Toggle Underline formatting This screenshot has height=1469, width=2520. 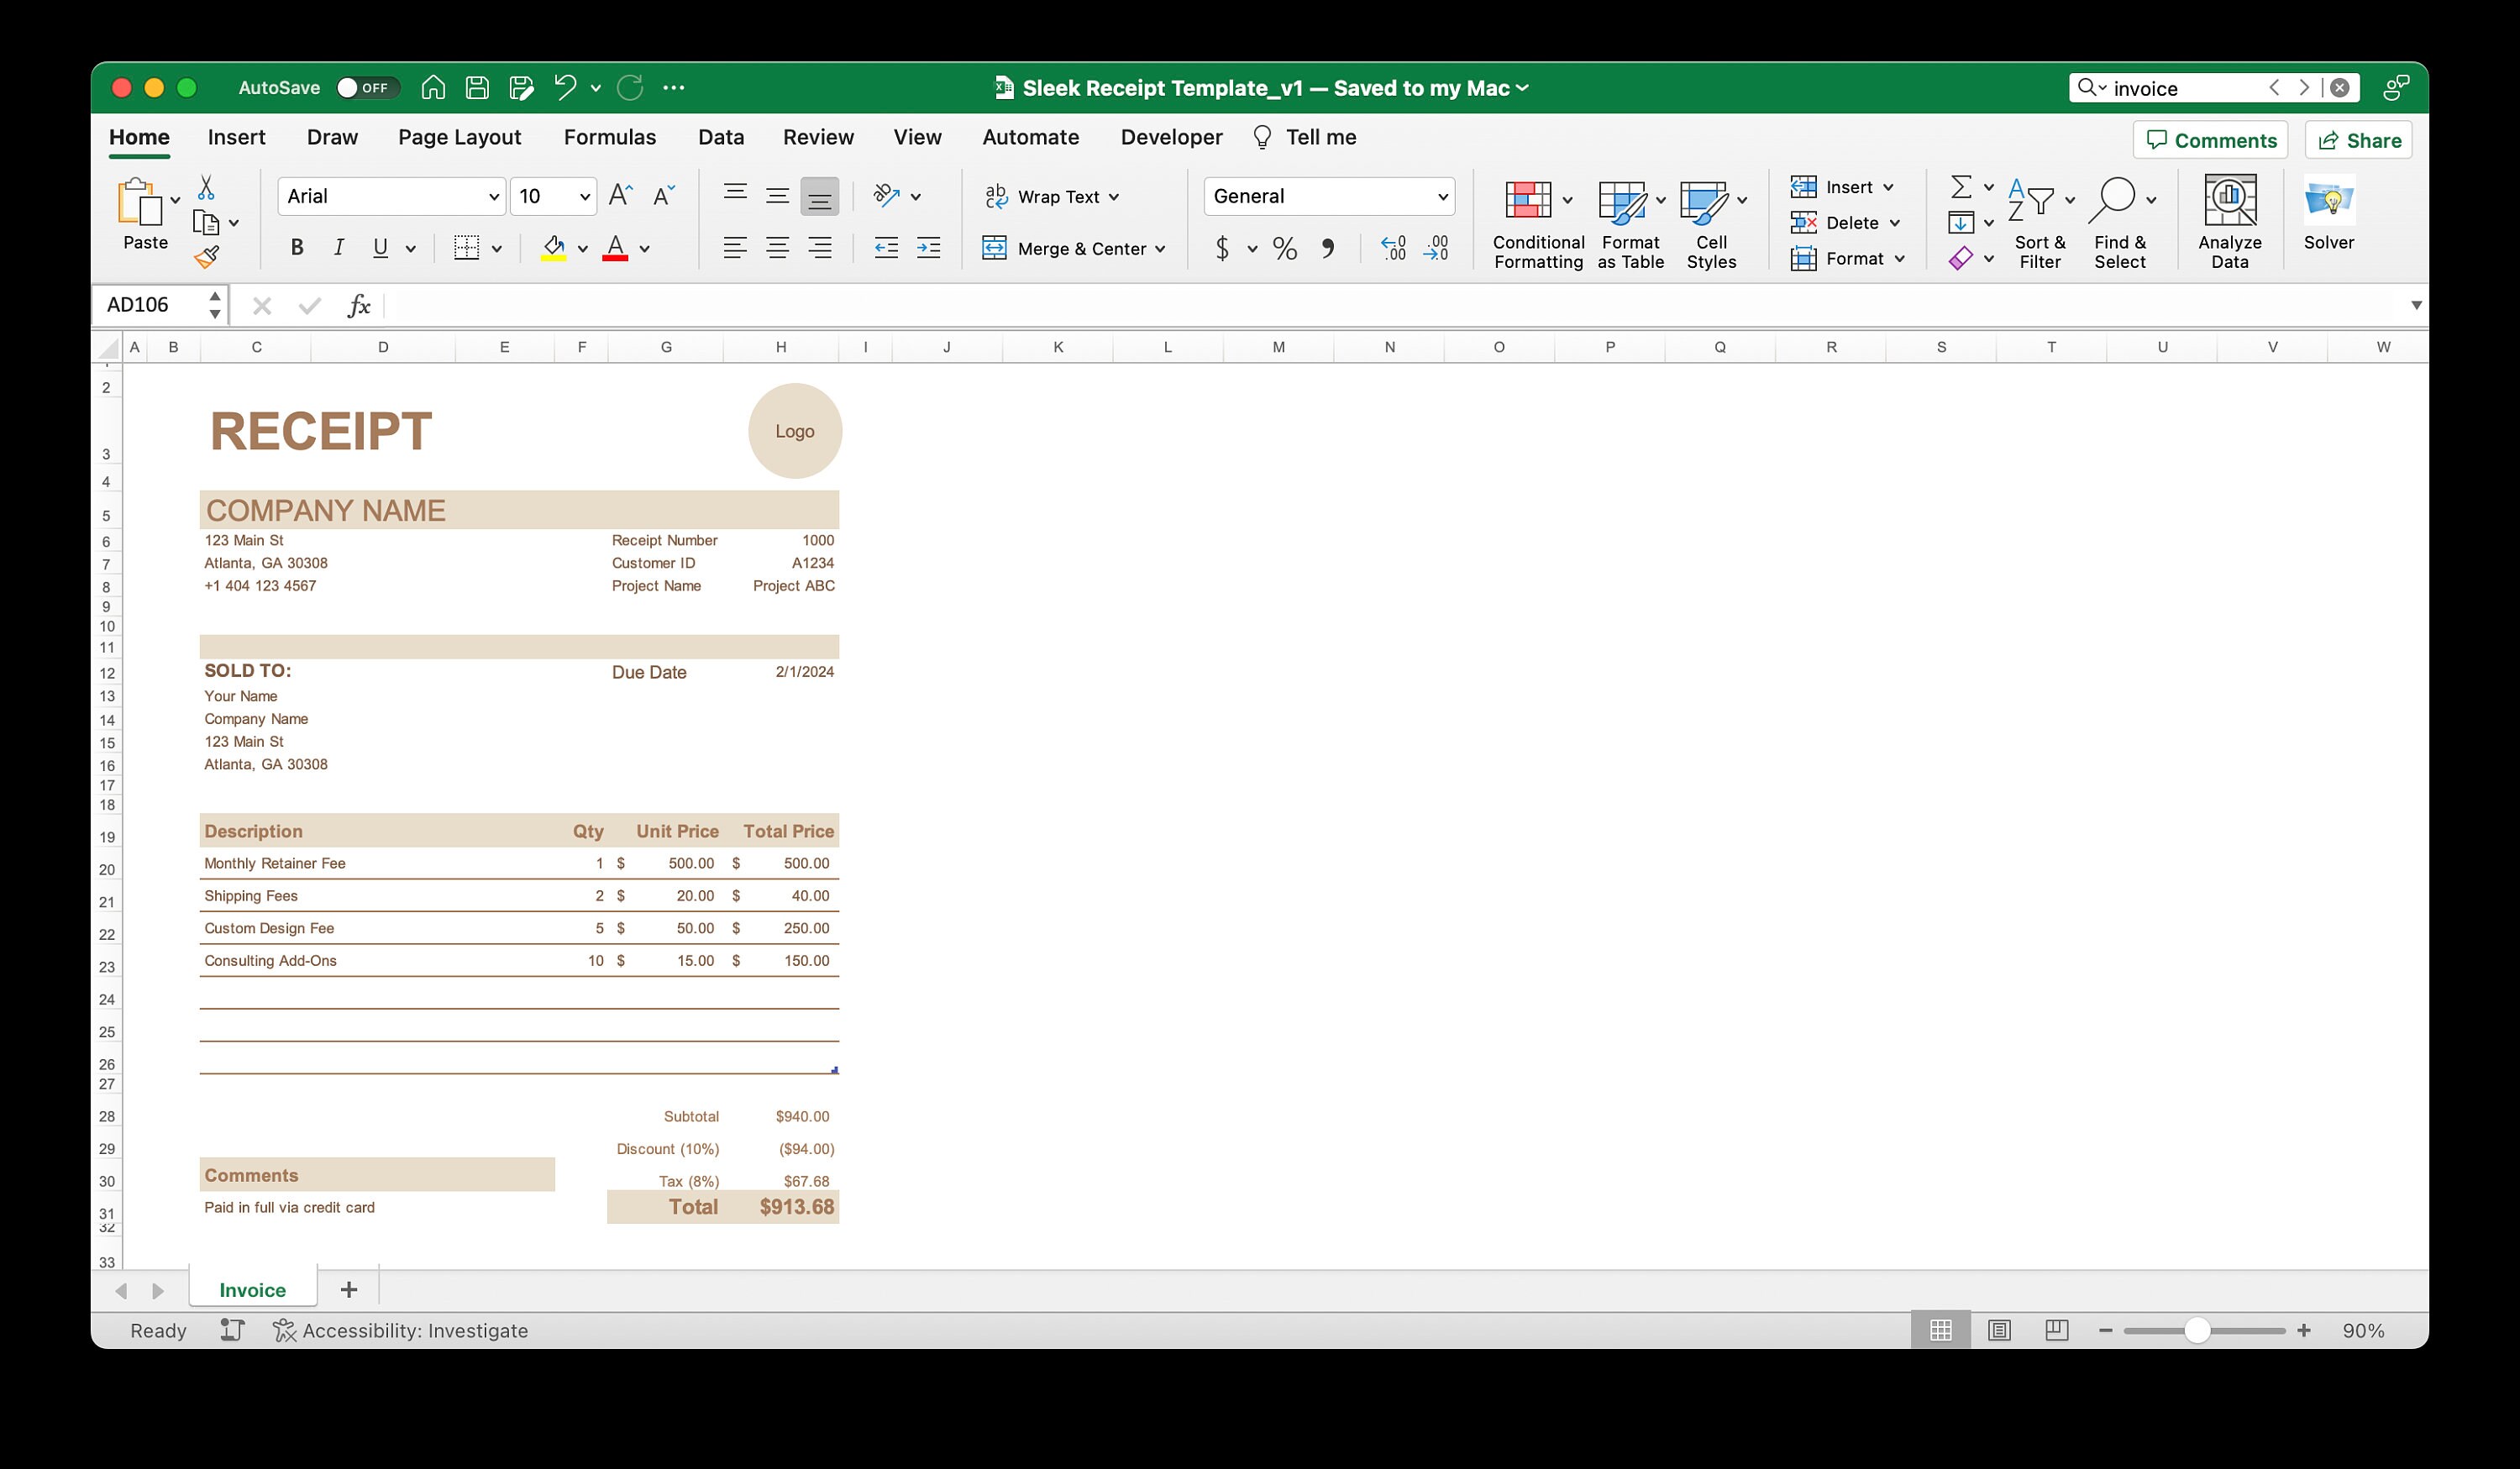pyautogui.click(x=380, y=248)
